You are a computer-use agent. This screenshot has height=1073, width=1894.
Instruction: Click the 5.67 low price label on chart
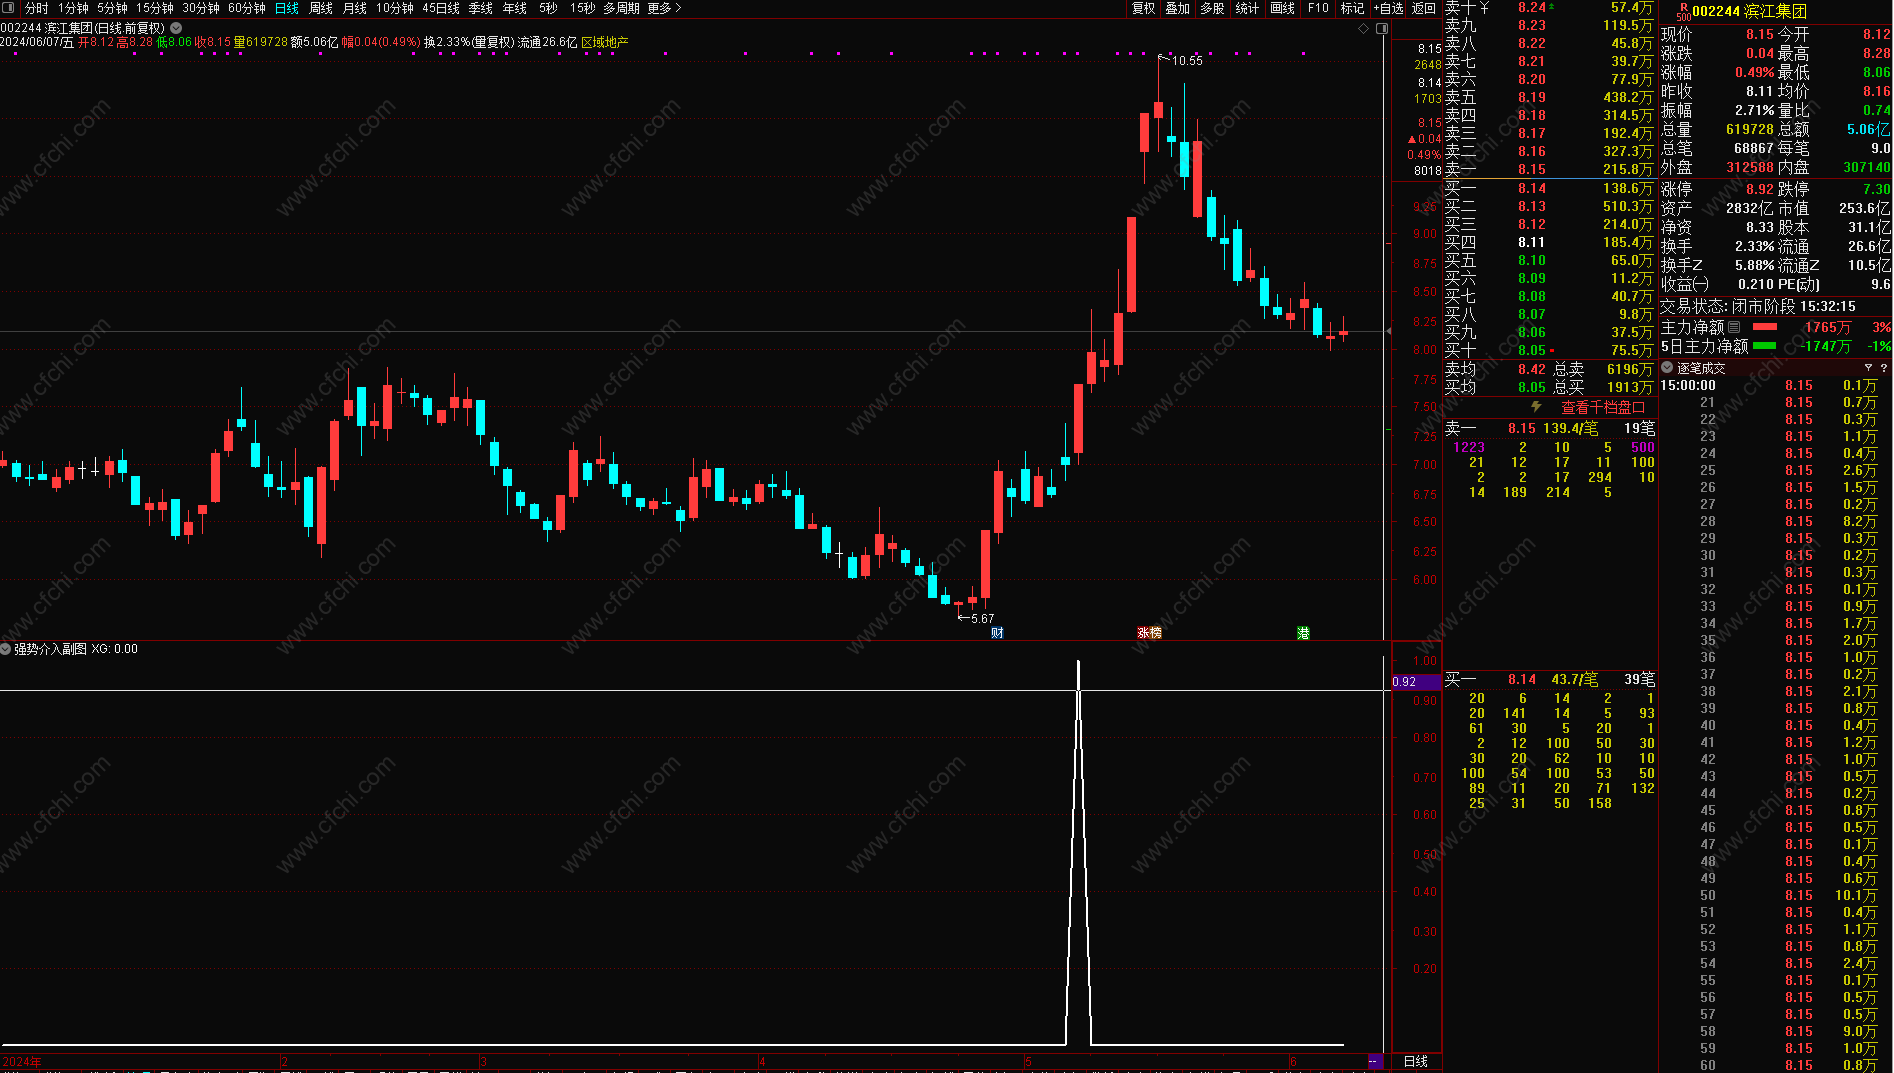coord(982,619)
